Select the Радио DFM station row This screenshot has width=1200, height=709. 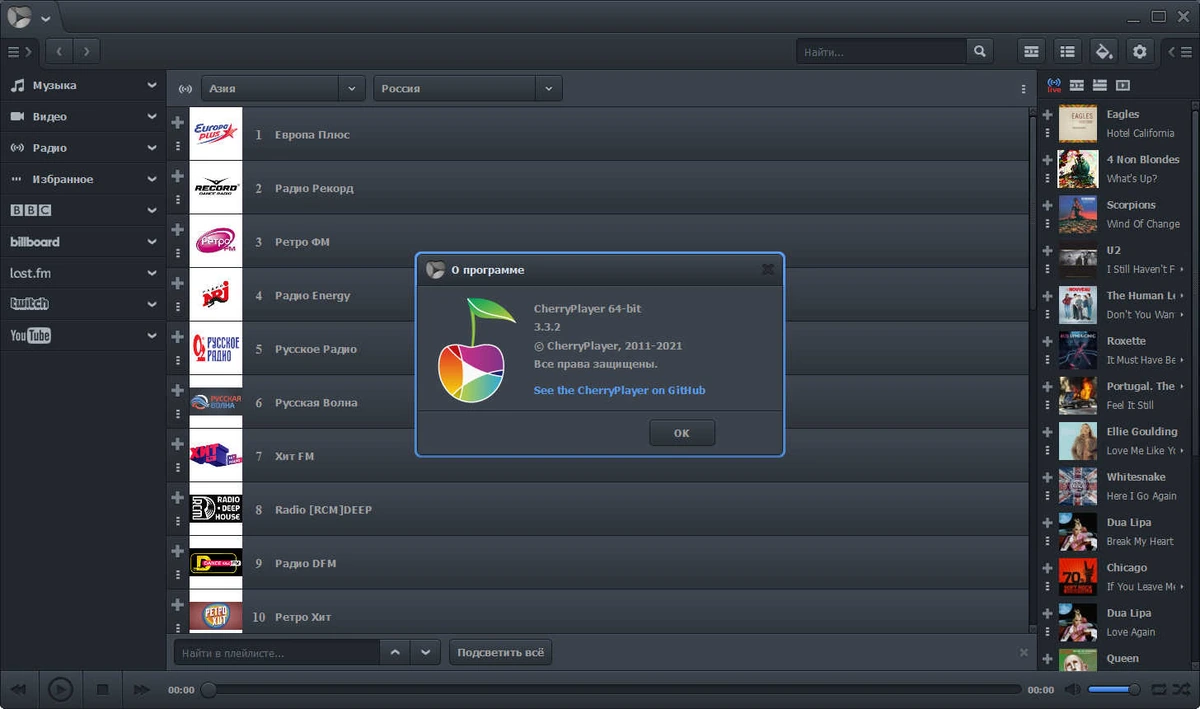point(598,563)
